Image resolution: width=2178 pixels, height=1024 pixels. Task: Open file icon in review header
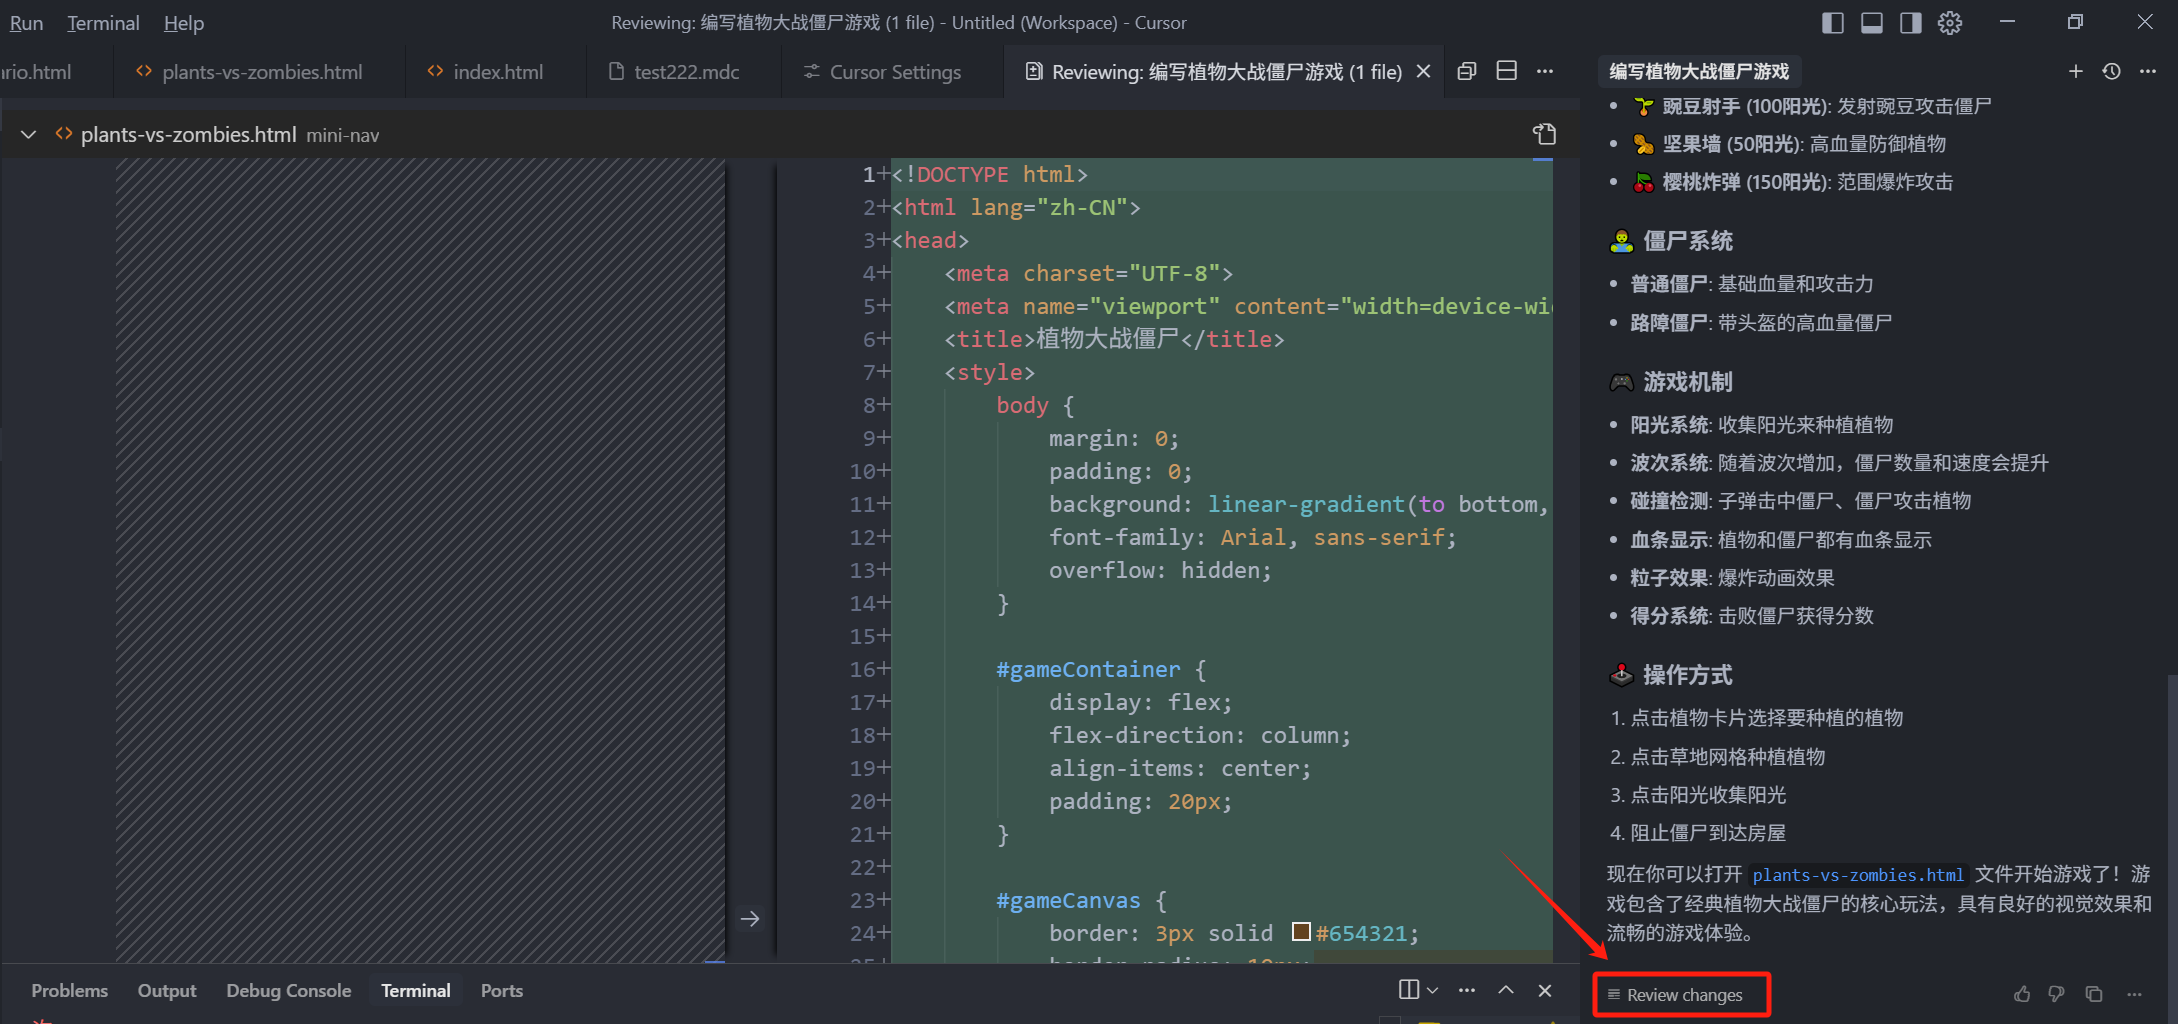(1545, 134)
